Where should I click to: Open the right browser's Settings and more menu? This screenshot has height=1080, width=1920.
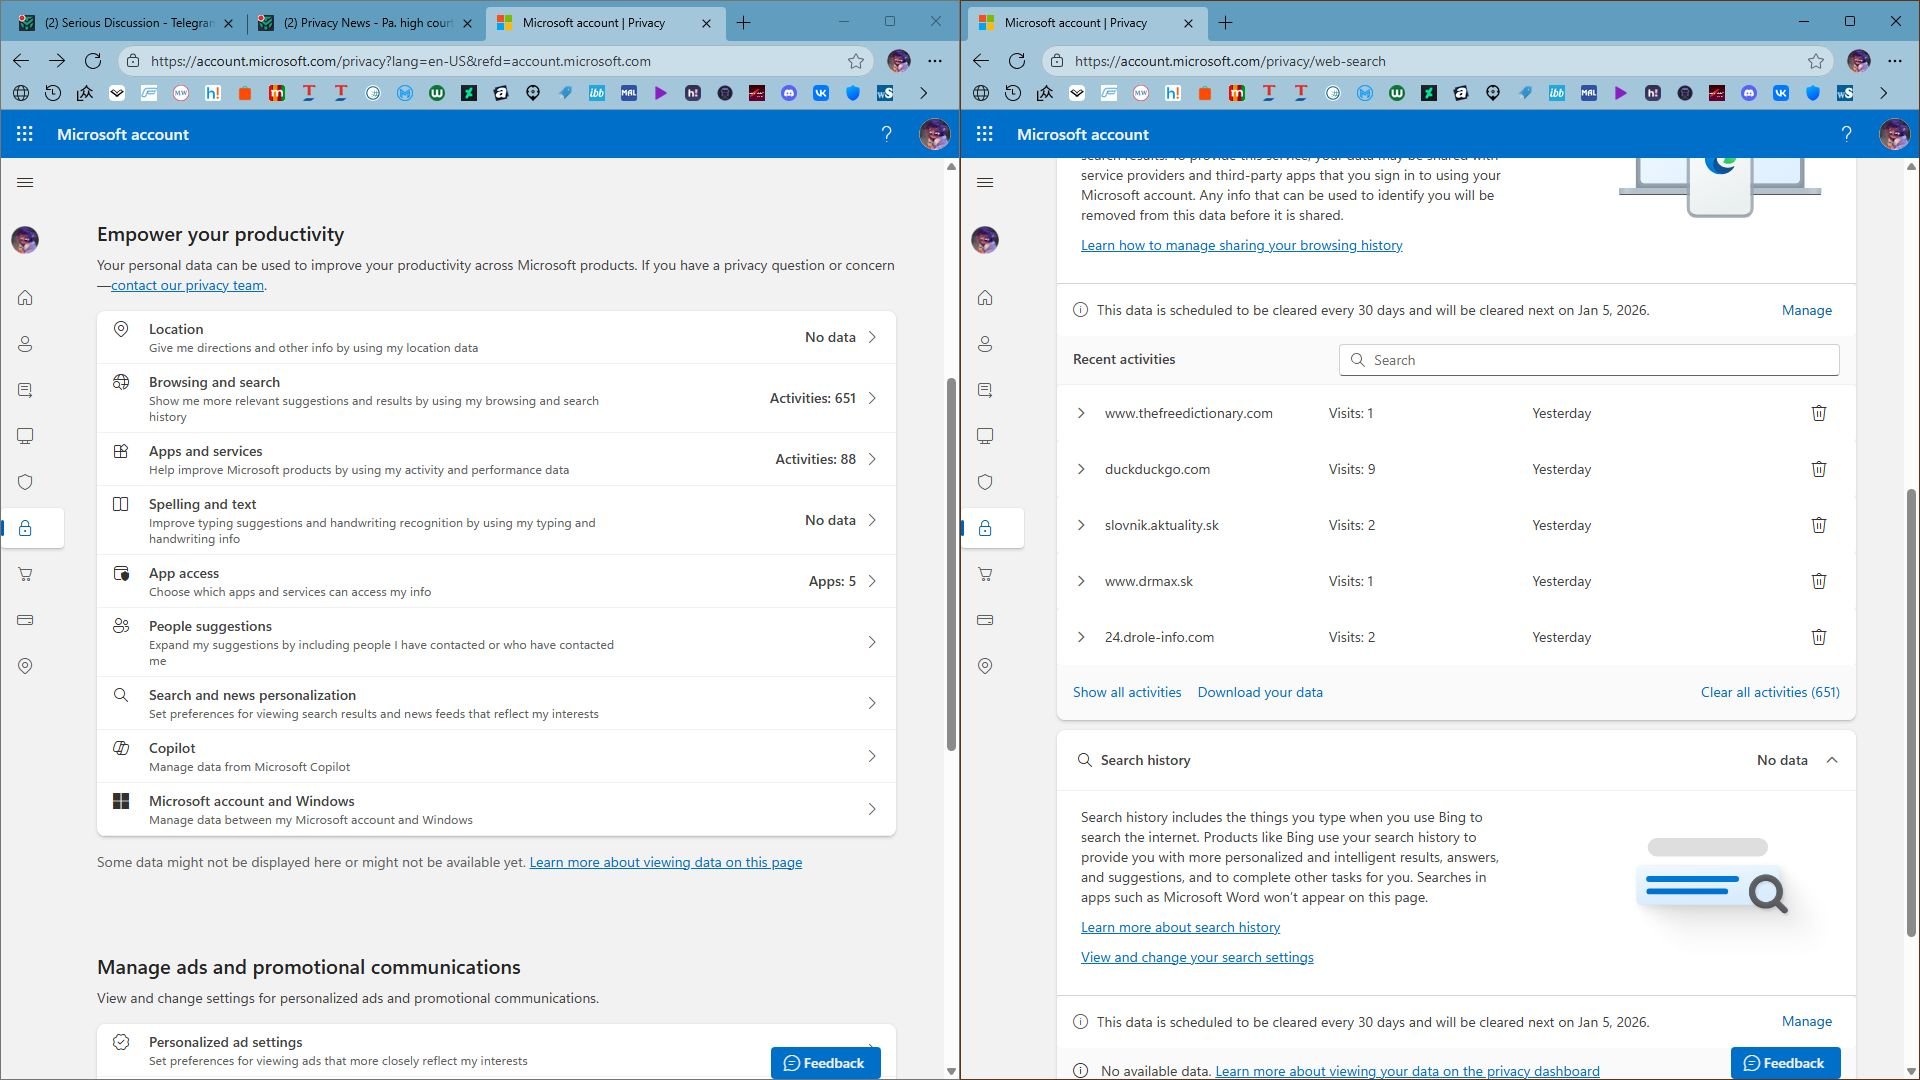pos(1895,61)
